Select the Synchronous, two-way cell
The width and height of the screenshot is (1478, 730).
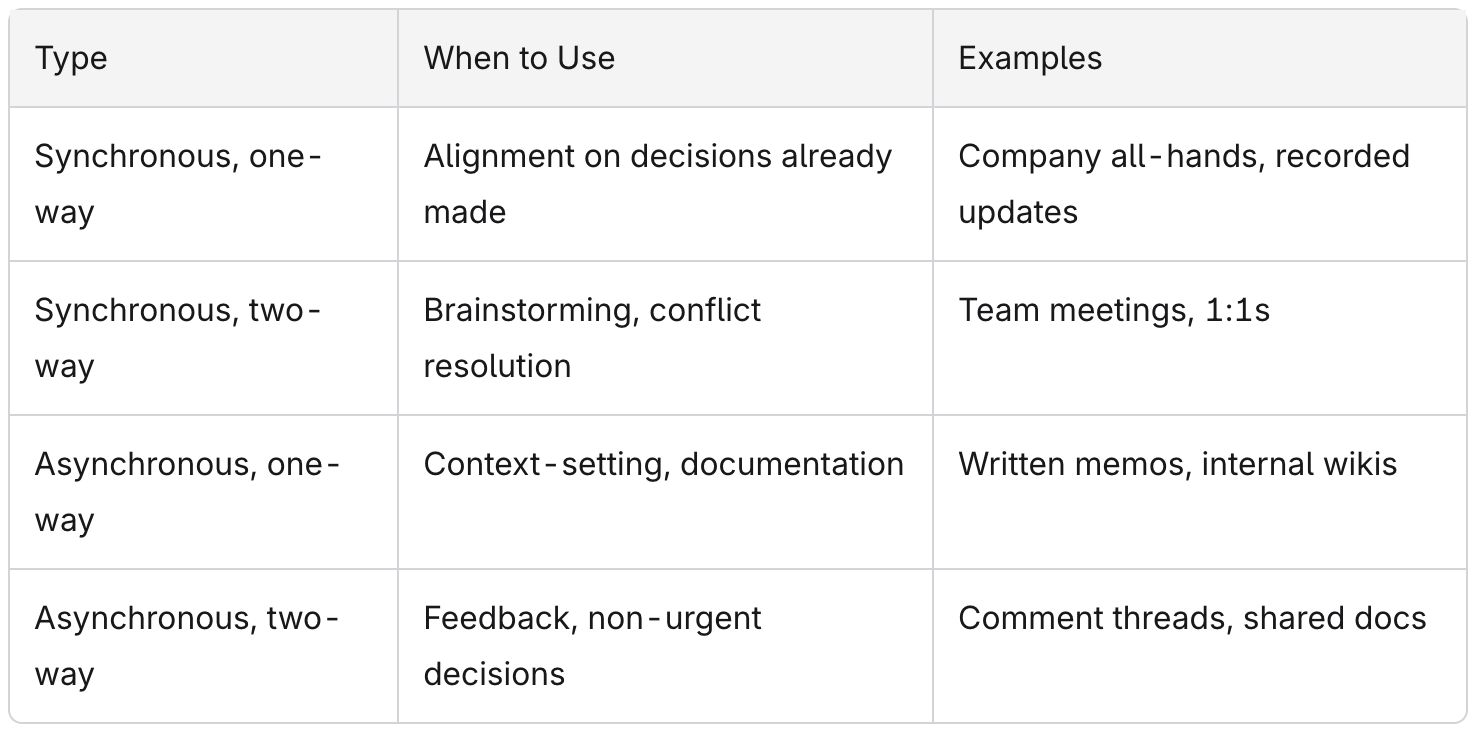click(204, 338)
